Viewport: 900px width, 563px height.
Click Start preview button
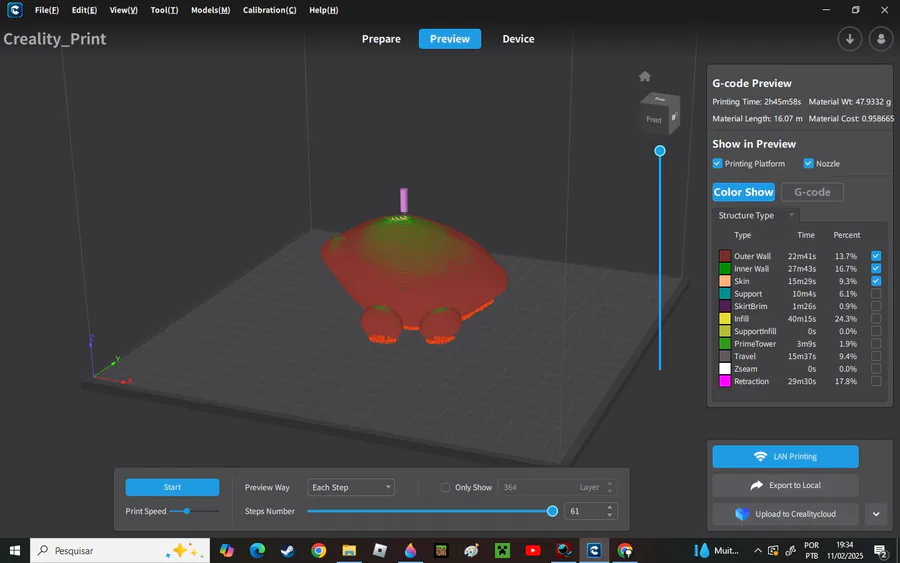pyautogui.click(x=172, y=487)
